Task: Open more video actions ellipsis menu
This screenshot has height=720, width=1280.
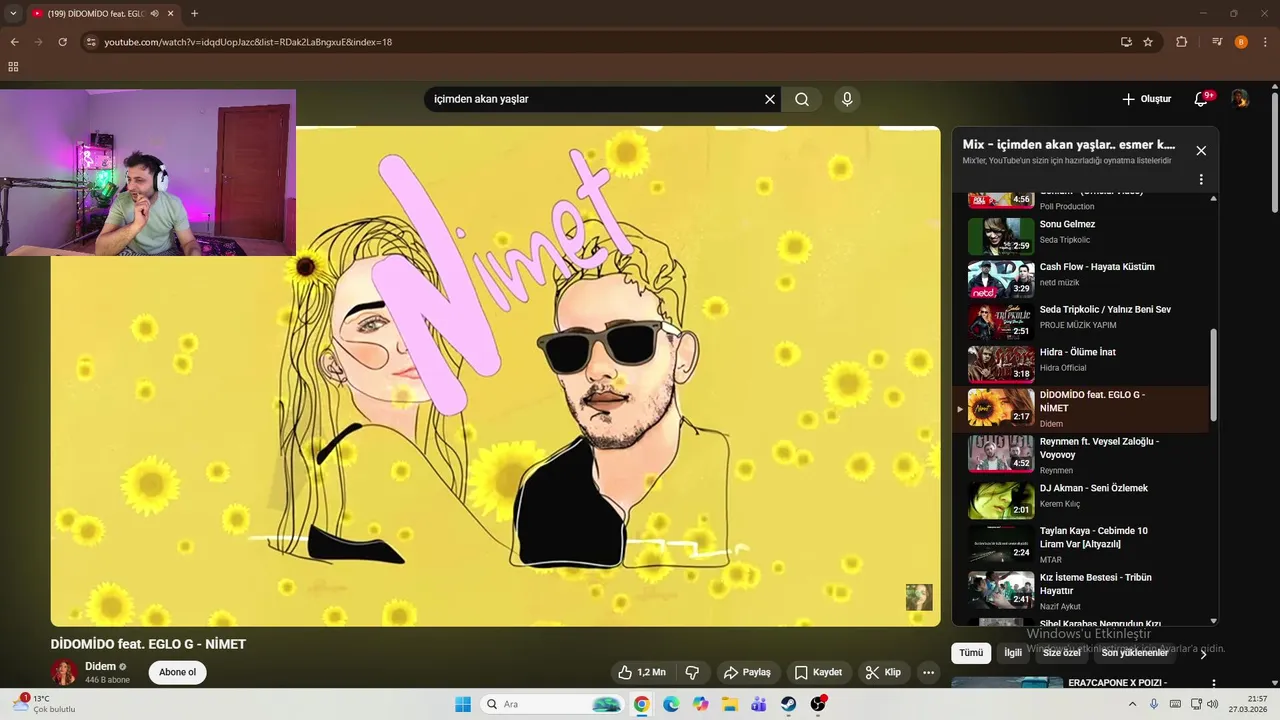Action: [x=928, y=672]
